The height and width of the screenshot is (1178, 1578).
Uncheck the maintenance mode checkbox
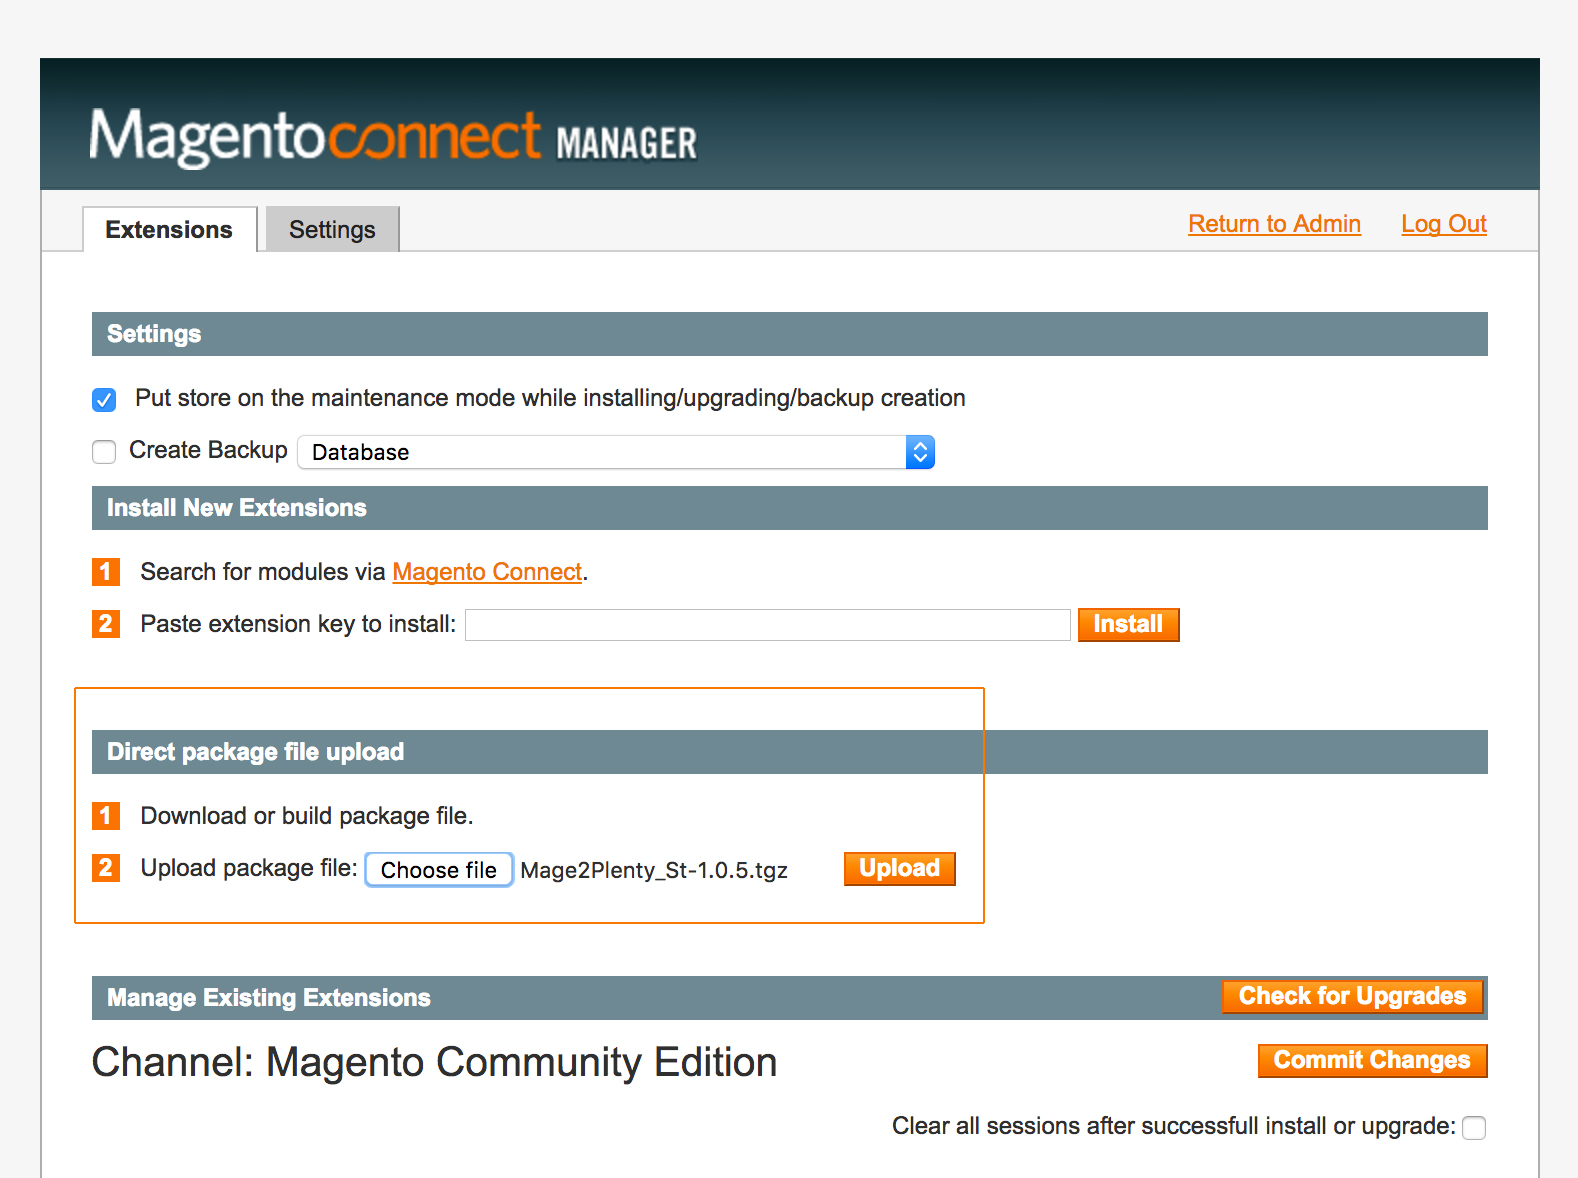click(x=104, y=400)
